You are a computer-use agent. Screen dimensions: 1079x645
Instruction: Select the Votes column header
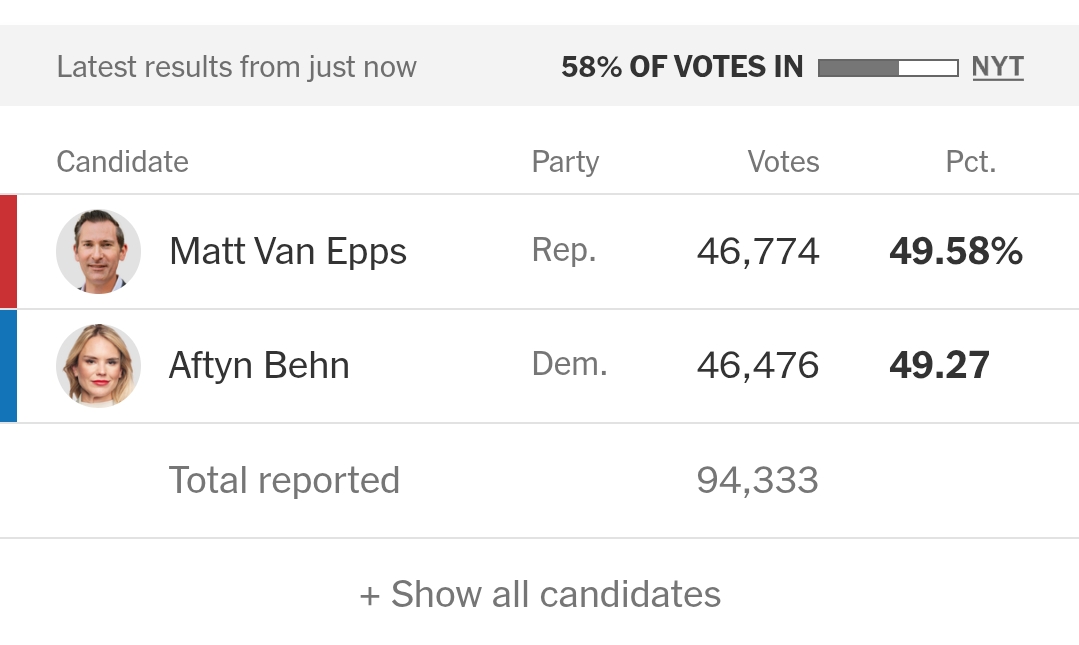click(783, 162)
